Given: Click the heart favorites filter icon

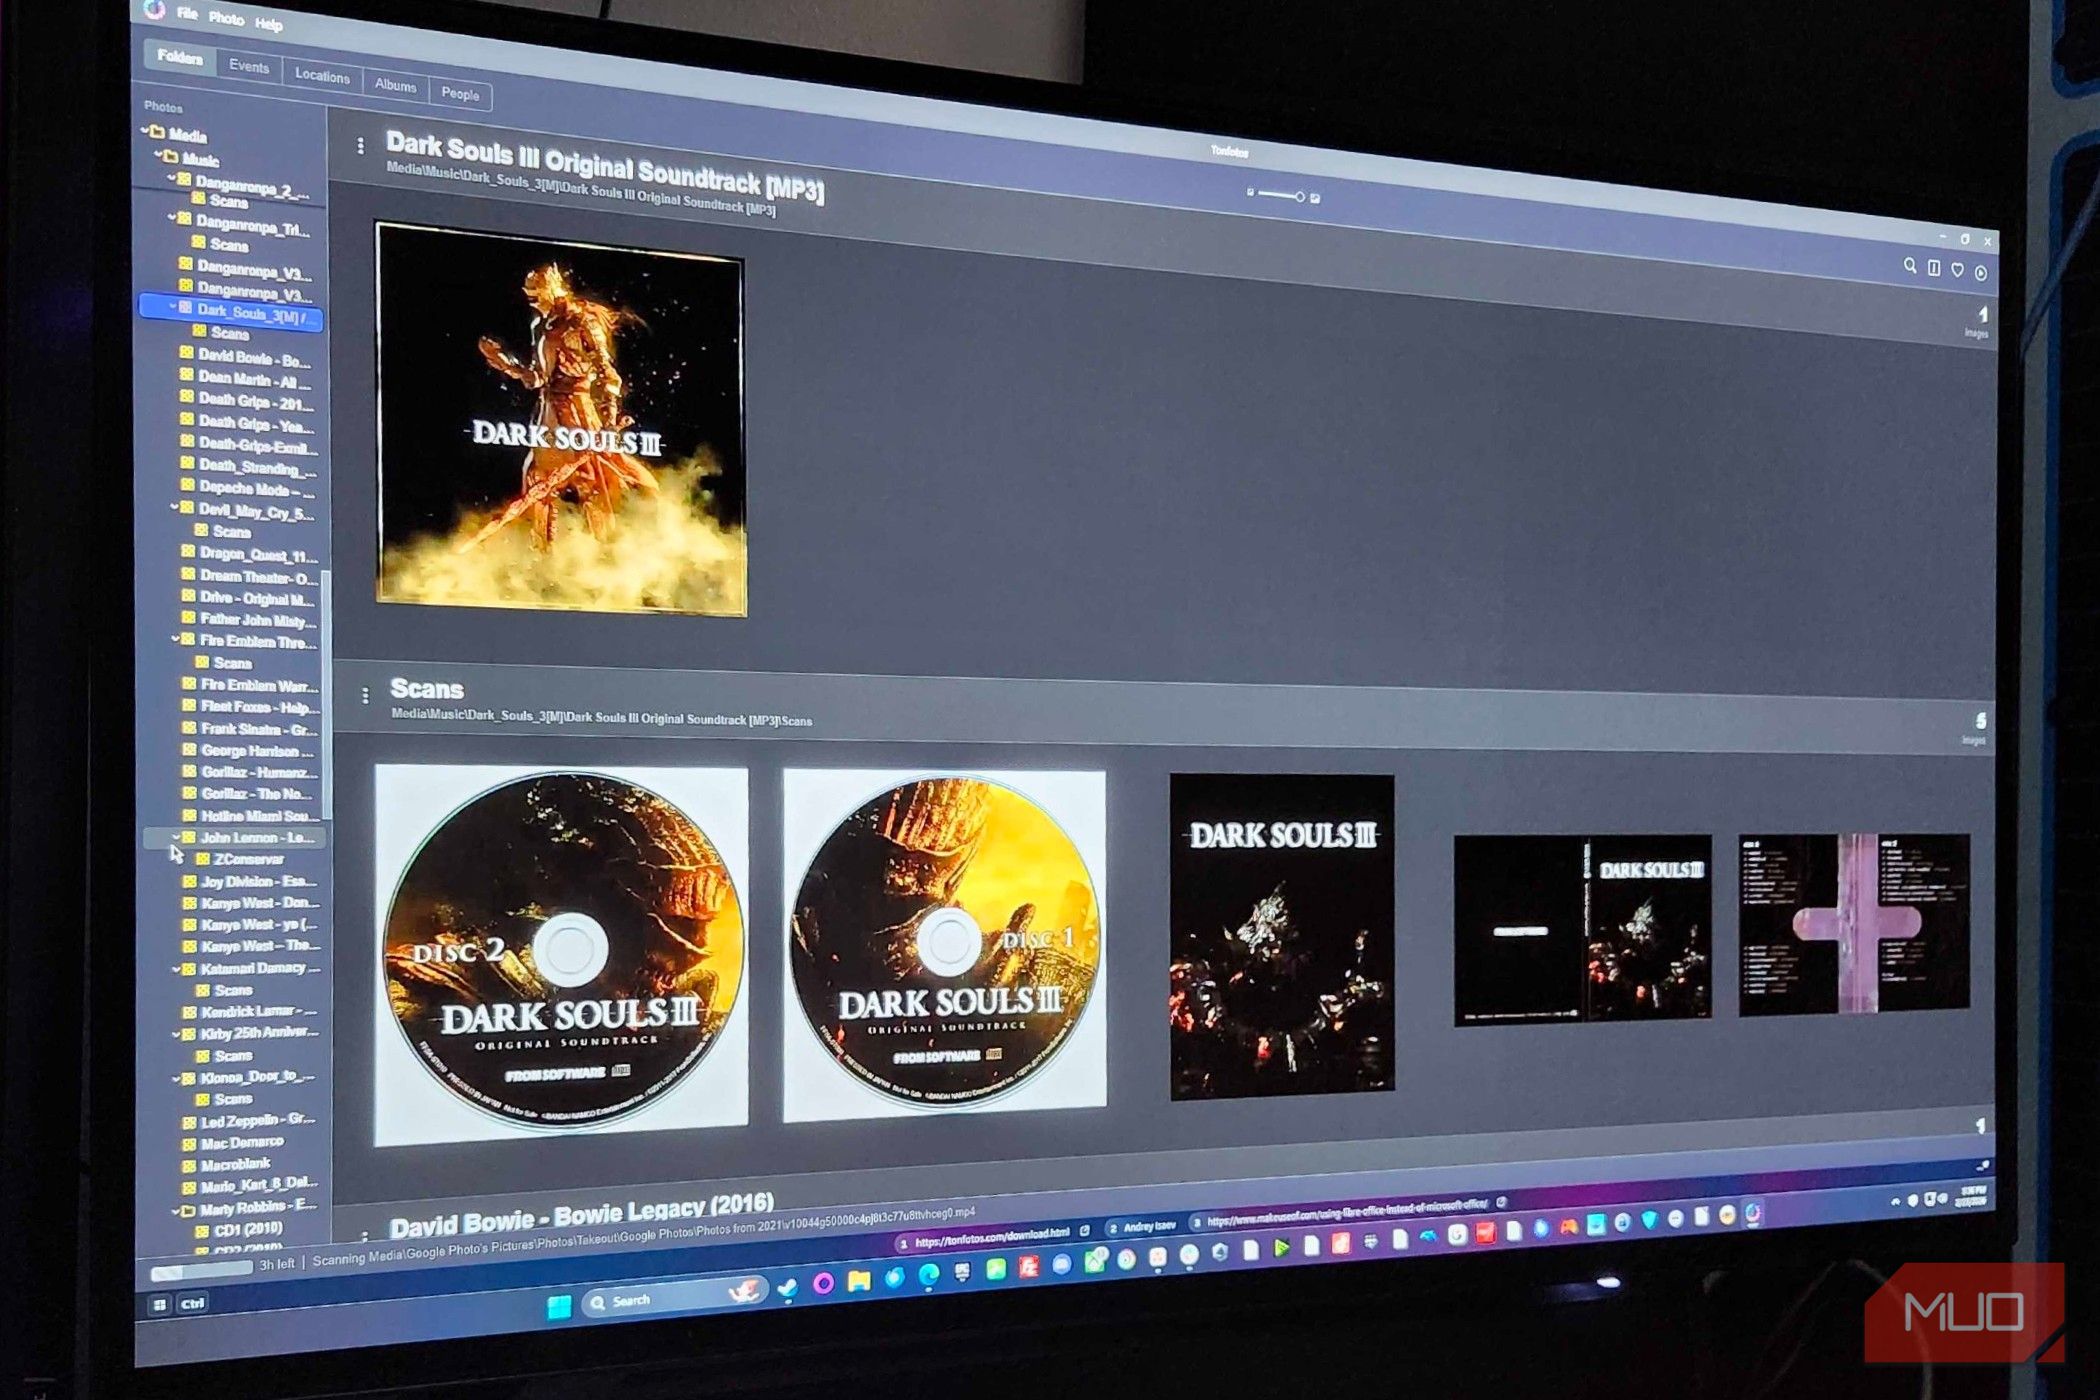Looking at the screenshot, I should [1957, 270].
